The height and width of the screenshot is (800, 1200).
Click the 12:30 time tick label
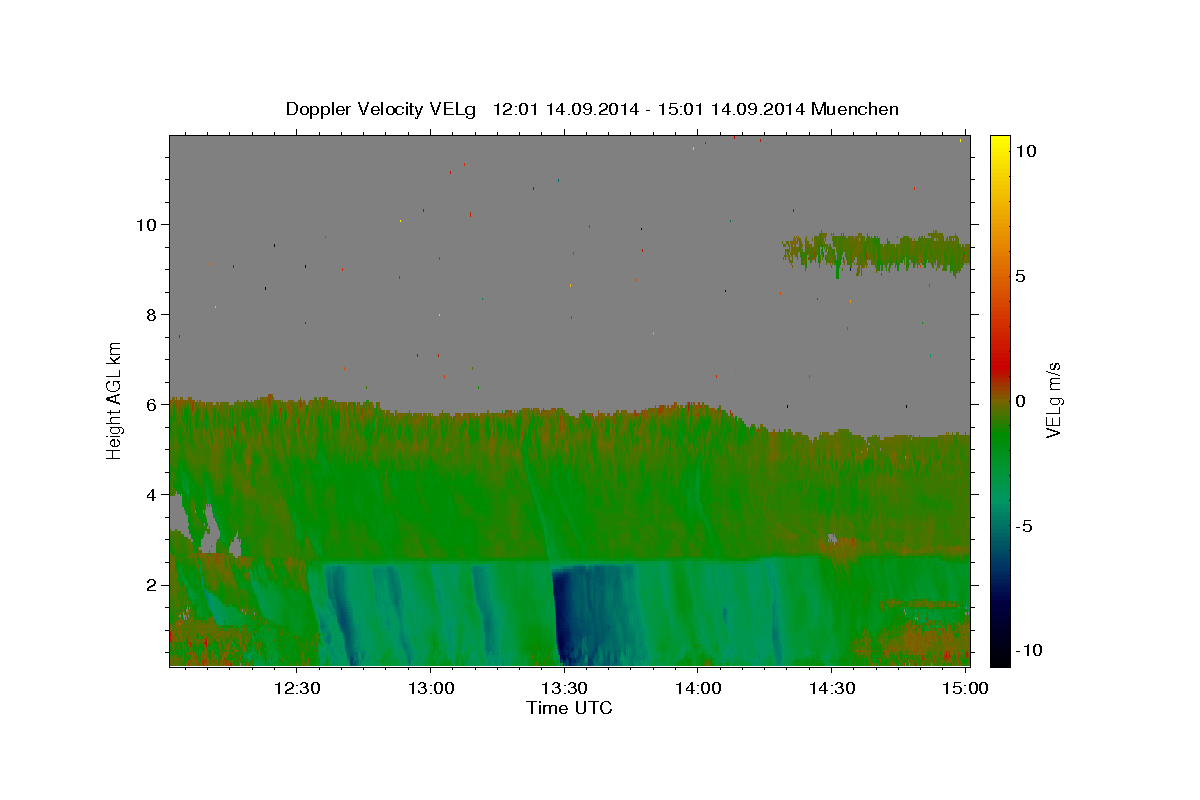tap(297, 688)
